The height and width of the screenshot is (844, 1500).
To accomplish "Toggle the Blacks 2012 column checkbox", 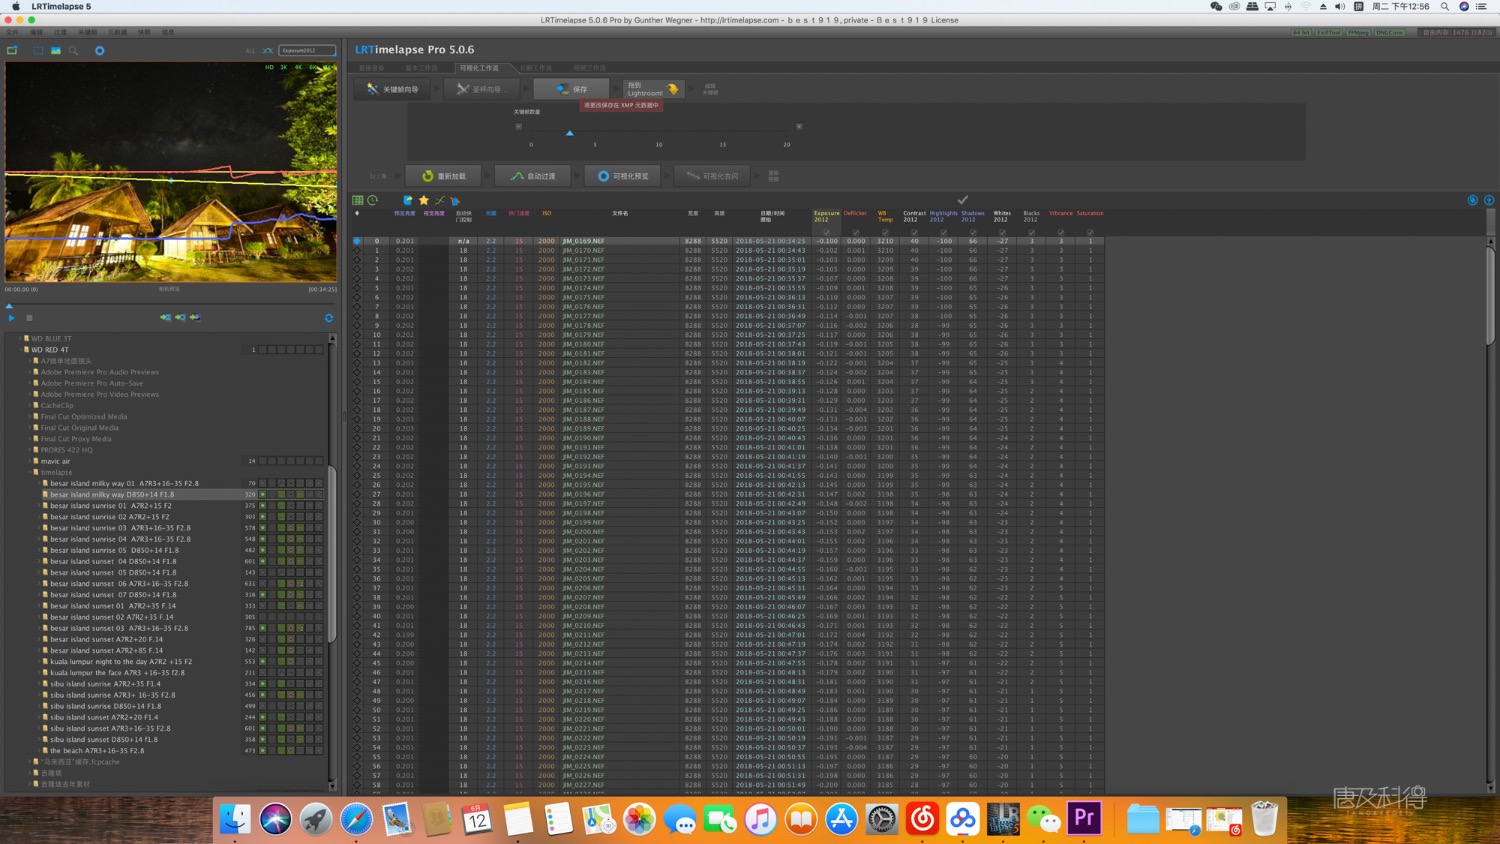I will 1031,232.
